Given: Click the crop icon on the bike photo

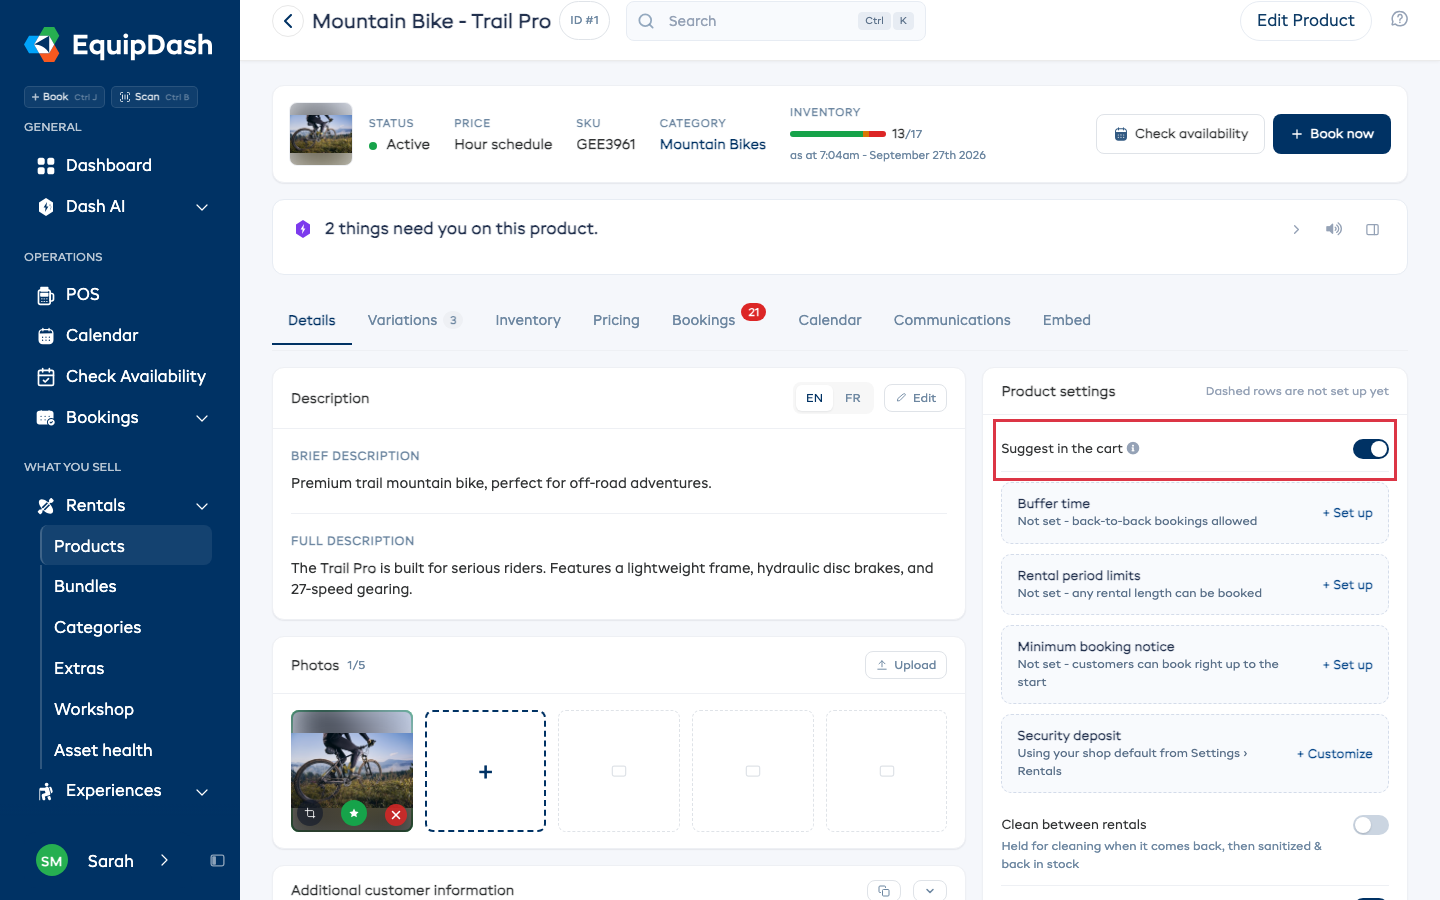Looking at the screenshot, I should tap(310, 814).
